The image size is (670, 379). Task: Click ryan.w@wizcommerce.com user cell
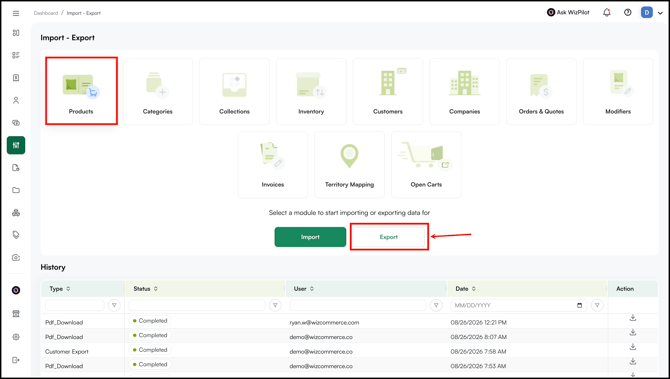[x=324, y=323]
